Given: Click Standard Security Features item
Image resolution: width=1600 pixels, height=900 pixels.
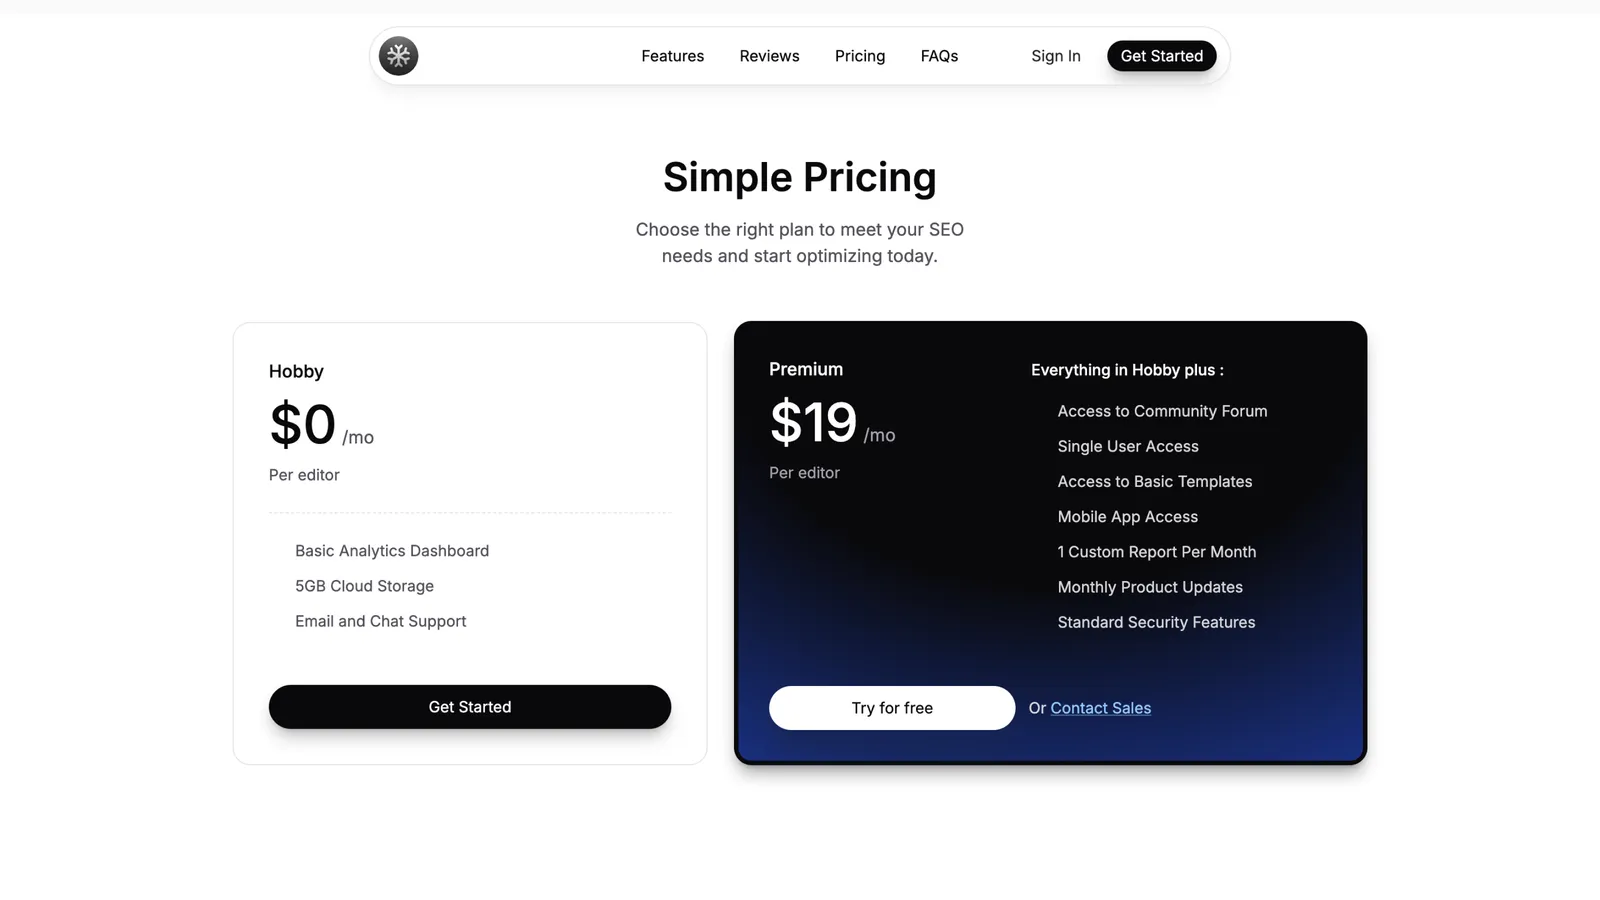Looking at the screenshot, I should 1156,622.
